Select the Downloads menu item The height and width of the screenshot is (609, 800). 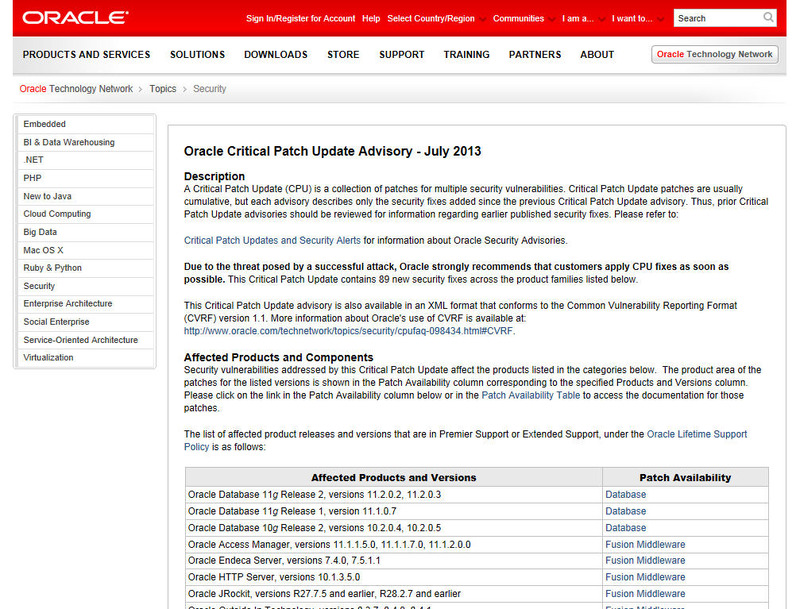pos(275,54)
